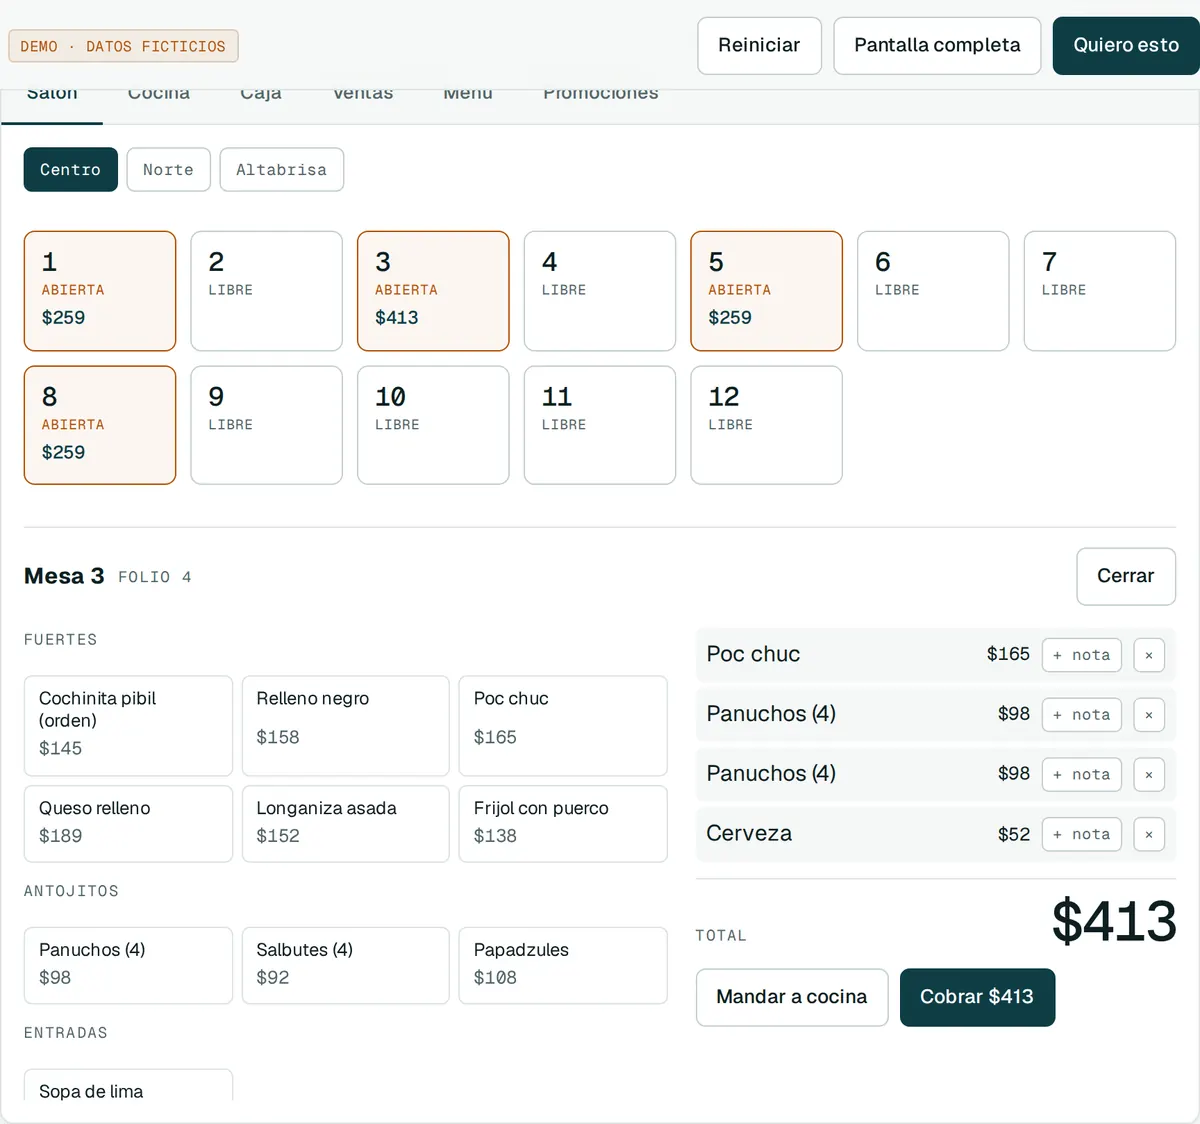Switch to the Norte zone
The width and height of the screenshot is (1200, 1124).
pos(168,170)
